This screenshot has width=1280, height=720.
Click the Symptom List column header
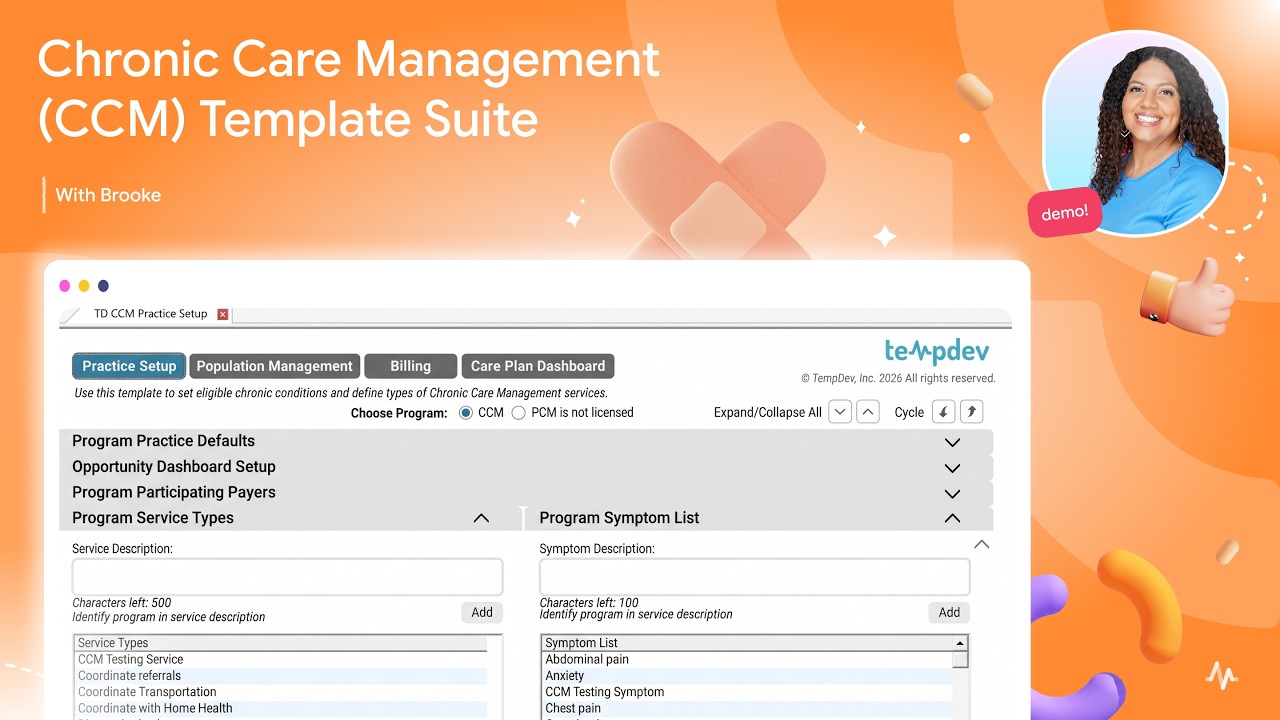pyautogui.click(x=747, y=643)
